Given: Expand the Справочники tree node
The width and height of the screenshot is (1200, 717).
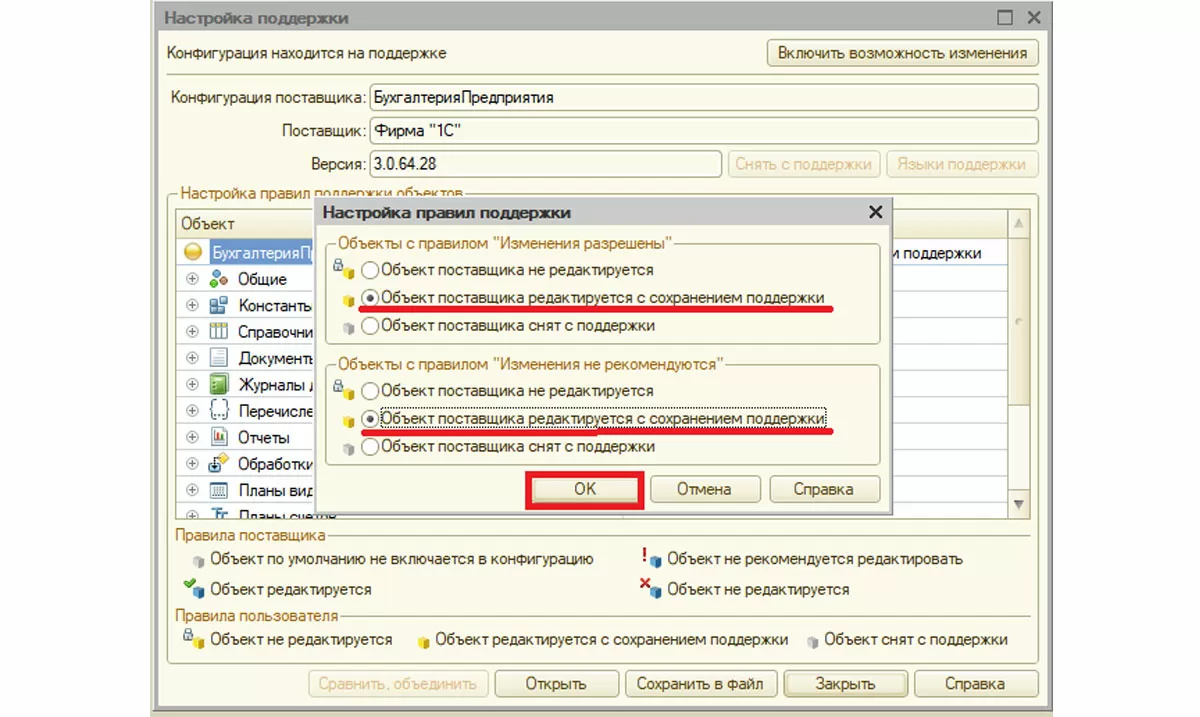Looking at the screenshot, I should click(193, 331).
